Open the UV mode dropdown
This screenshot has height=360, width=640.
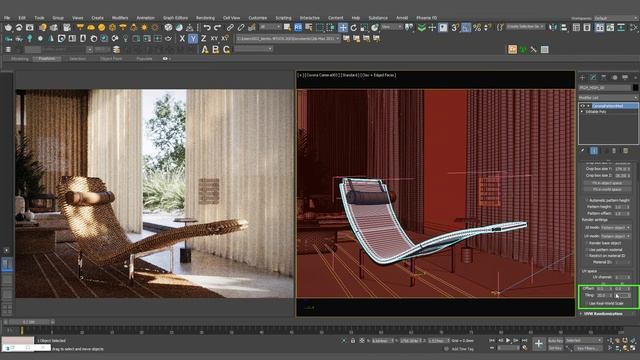tap(615, 236)
